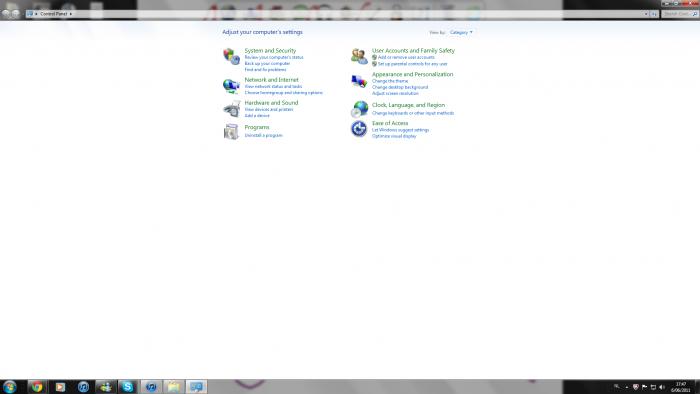This screenshot has width=700, height=394.
Task: Open the Network and Internet icon
Action: point(231,86)
